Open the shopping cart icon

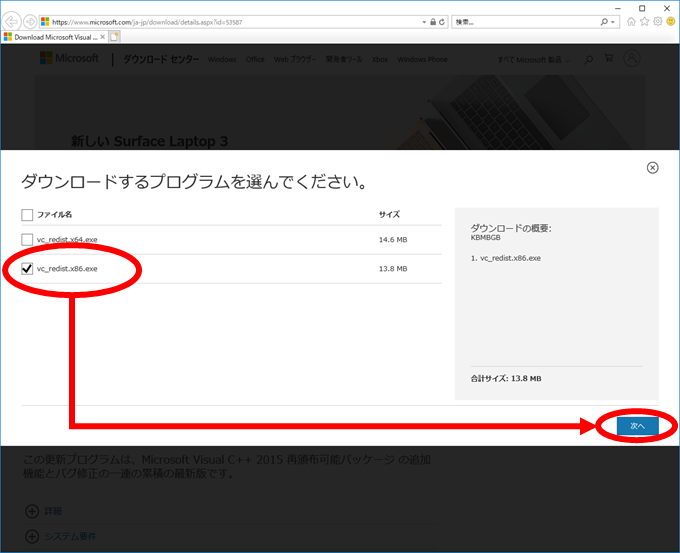click(609, 58)
